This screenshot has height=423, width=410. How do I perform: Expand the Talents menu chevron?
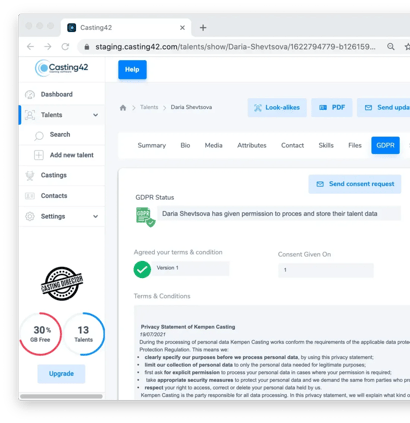coord(96,115)
